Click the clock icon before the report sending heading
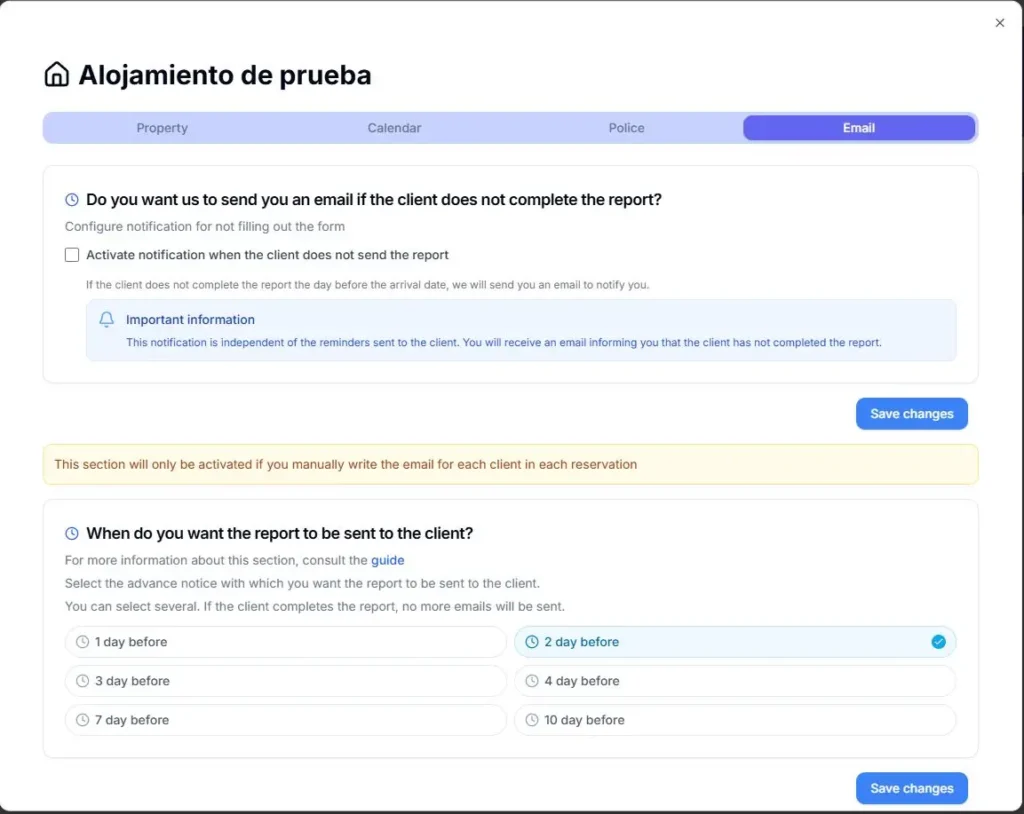The width and height of the screenshot is (1024, 814). tap(70, 533)
